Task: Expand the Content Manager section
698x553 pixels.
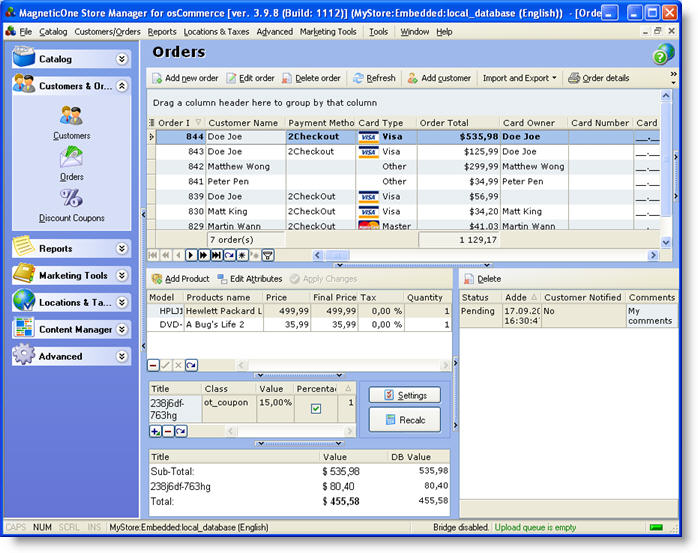Action: click(x=122, y=329)
